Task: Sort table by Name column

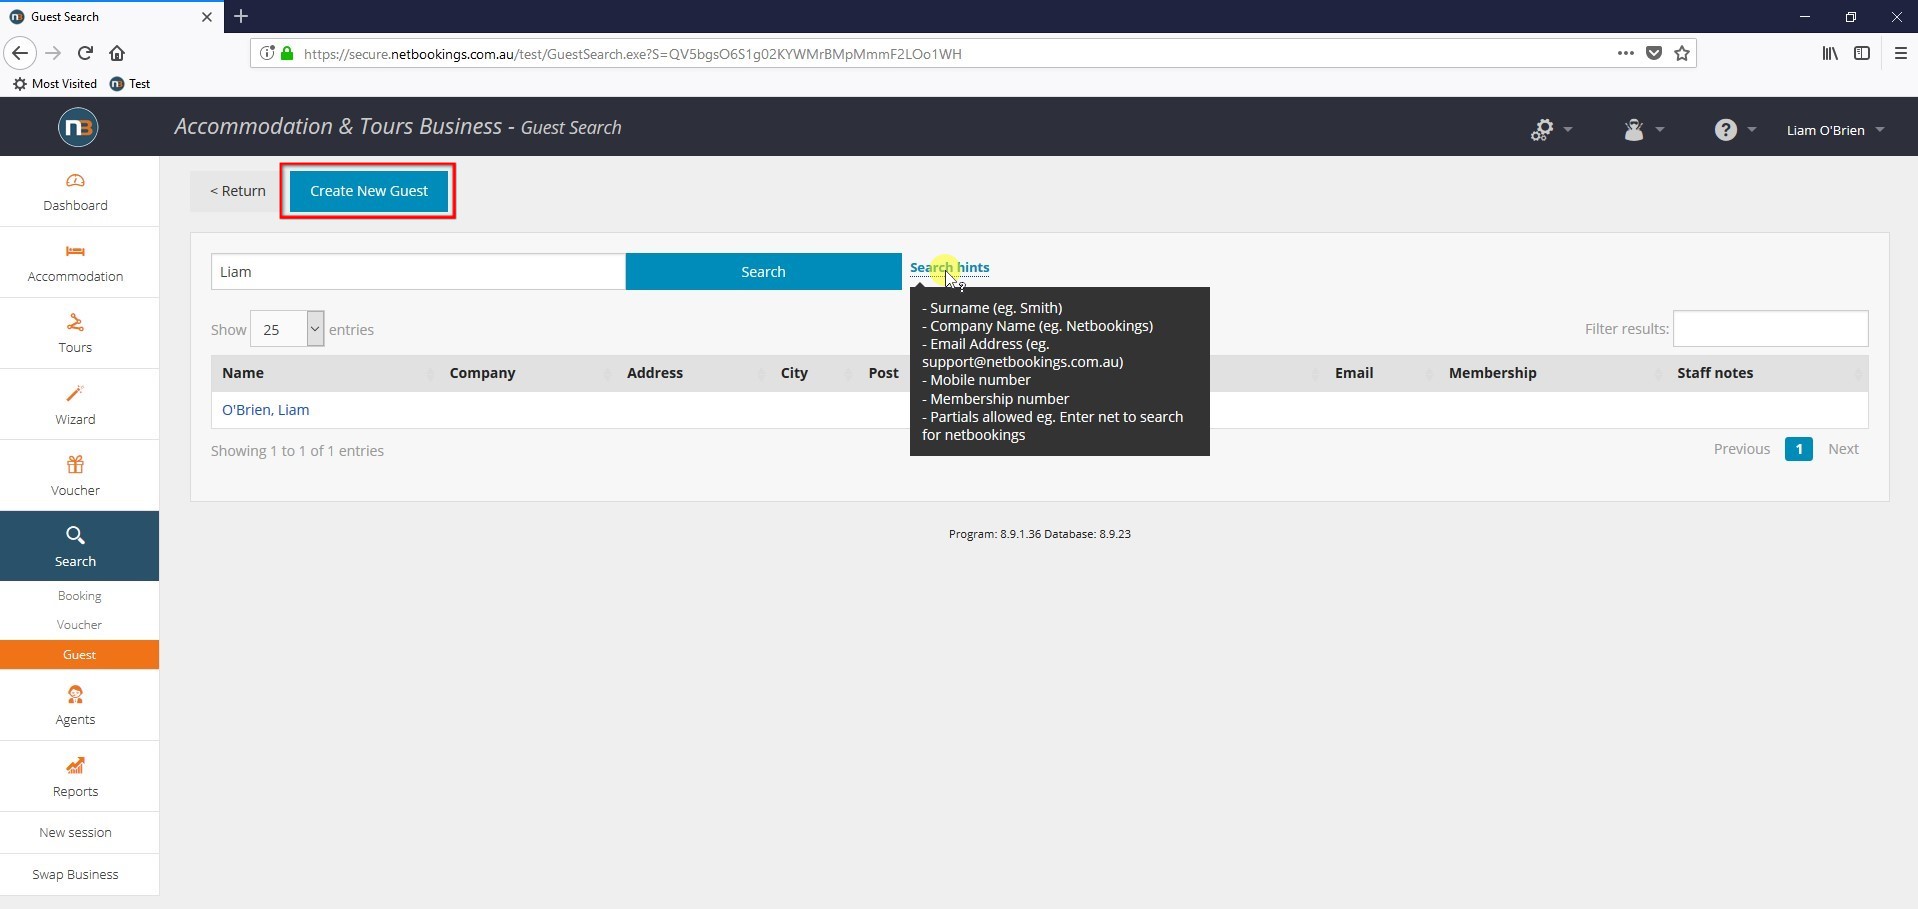Action: pos(325,373)
